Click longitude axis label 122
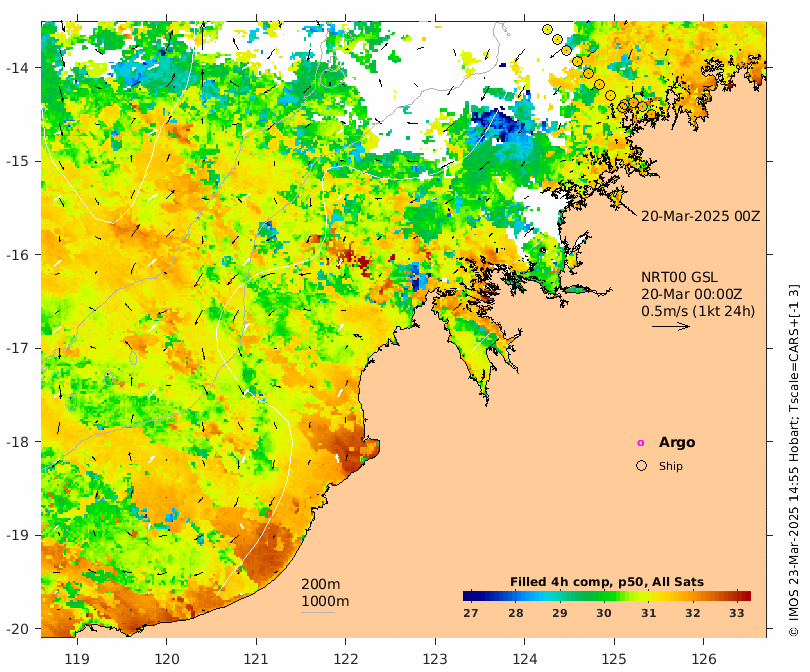The image size is (810, 672). [x=346, y=659]
